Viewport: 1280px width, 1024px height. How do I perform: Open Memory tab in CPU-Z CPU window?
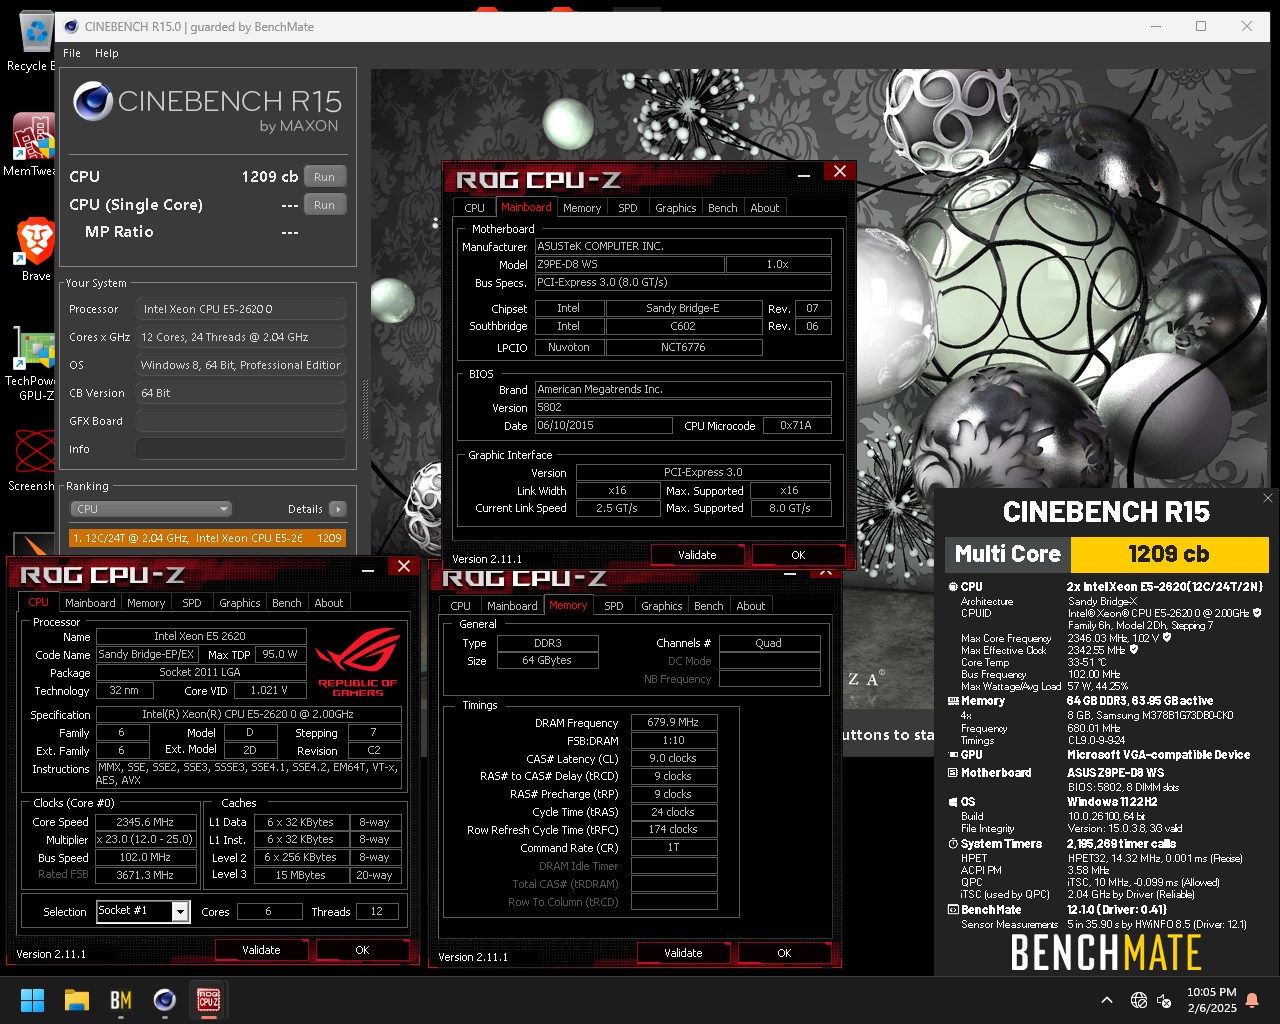tap(146, 603)
